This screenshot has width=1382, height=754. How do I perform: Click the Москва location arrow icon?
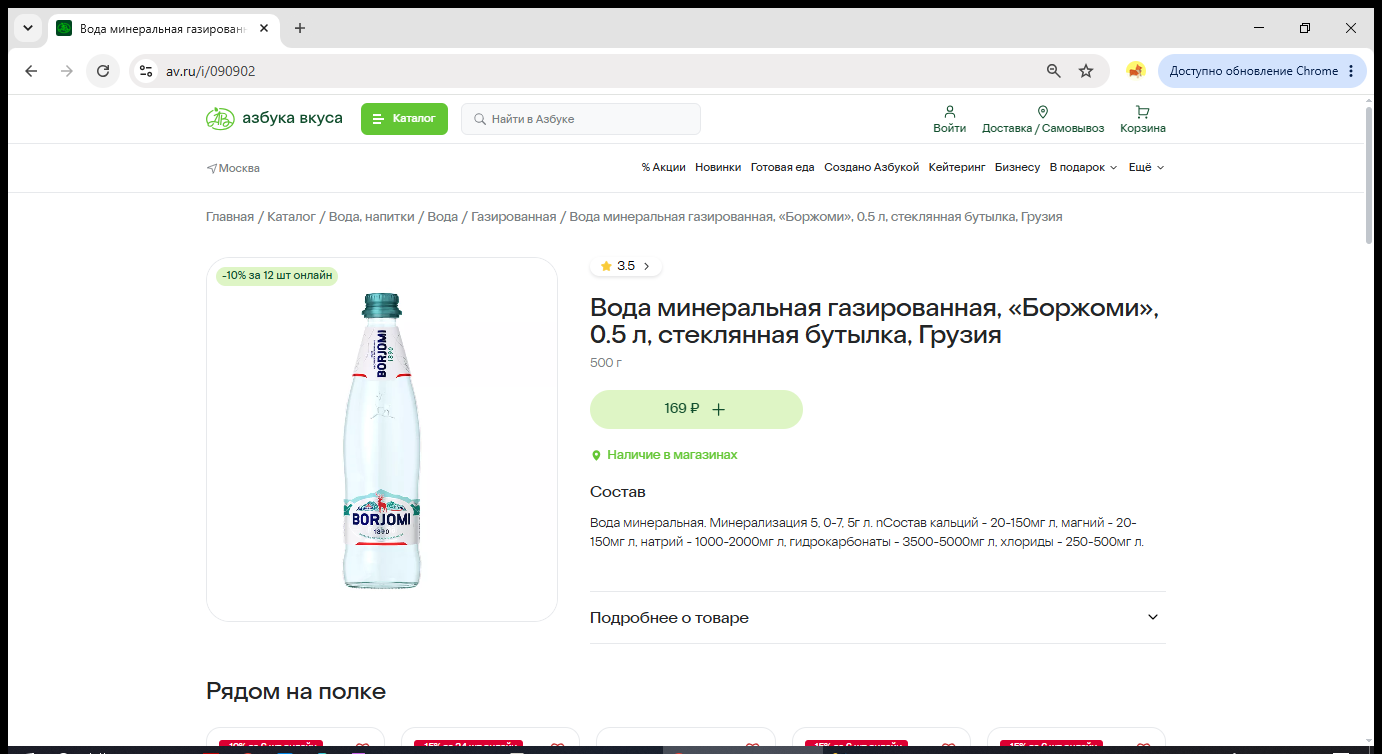(x=212, y=168)
